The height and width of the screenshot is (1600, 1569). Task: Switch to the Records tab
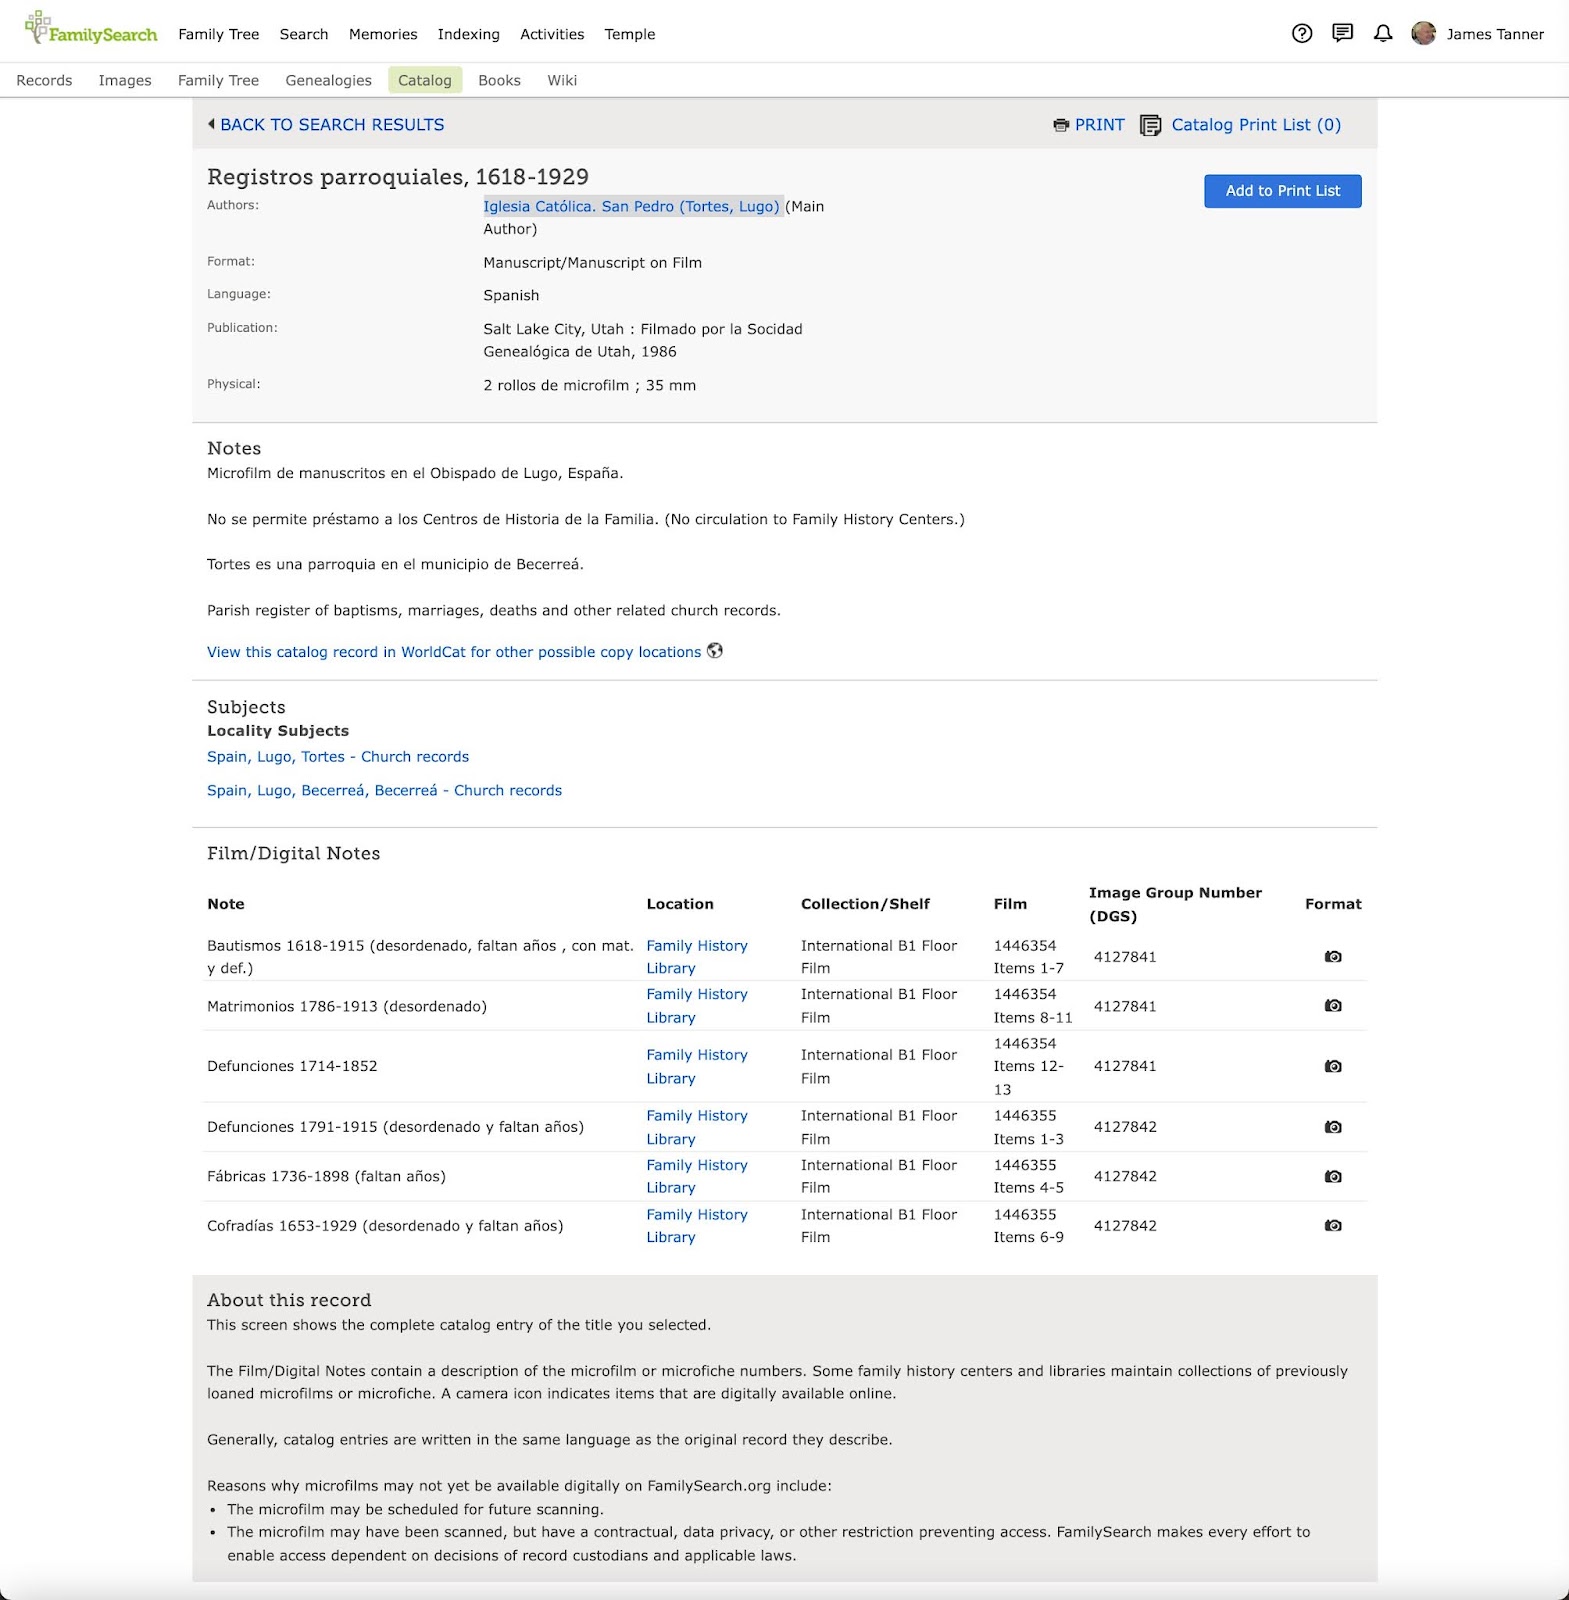(44, 80)
